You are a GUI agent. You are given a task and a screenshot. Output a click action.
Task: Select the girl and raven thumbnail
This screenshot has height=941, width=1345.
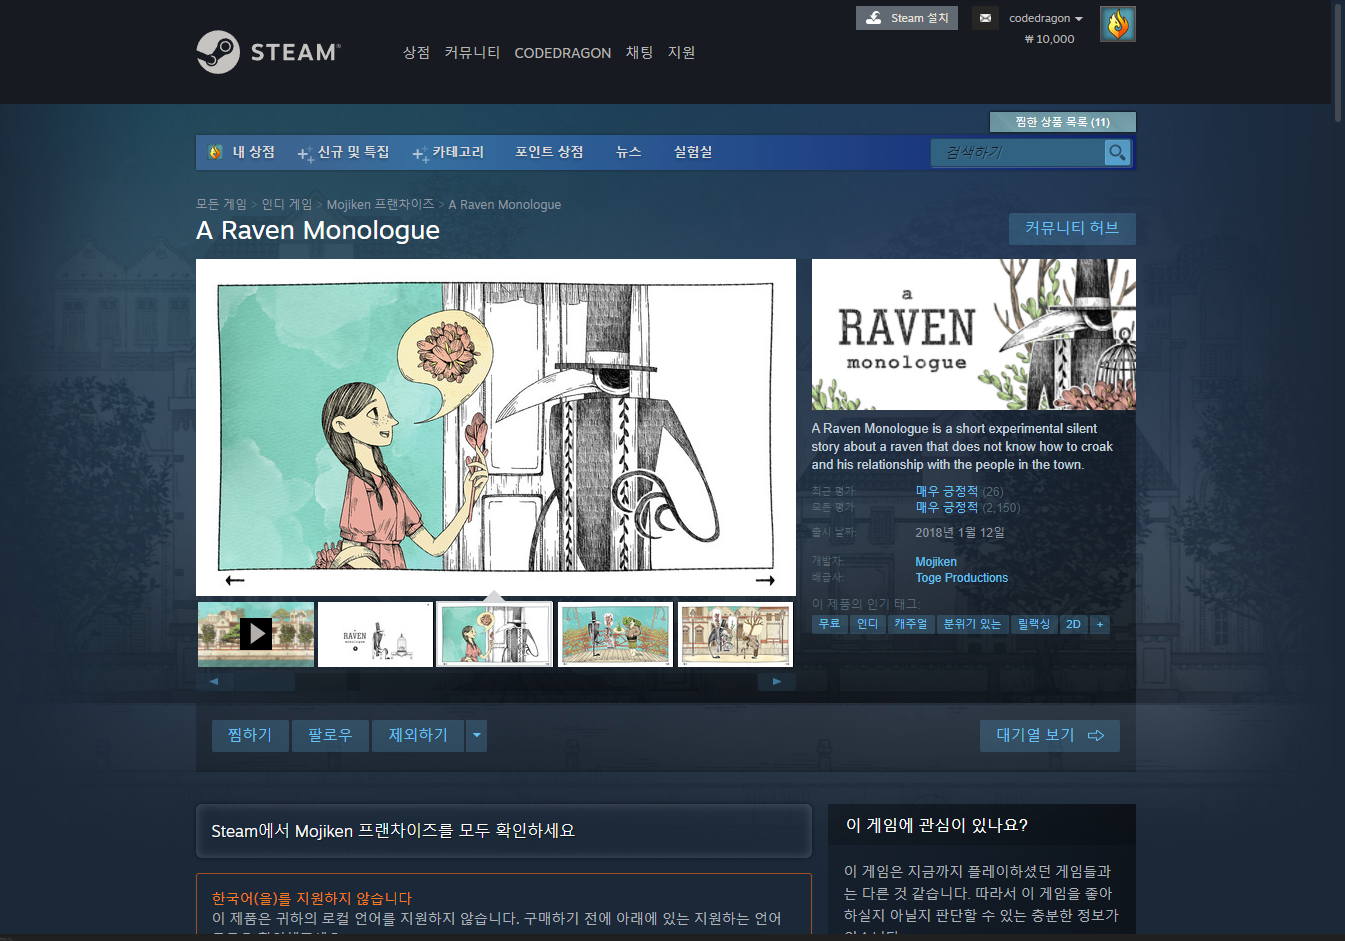495,634
